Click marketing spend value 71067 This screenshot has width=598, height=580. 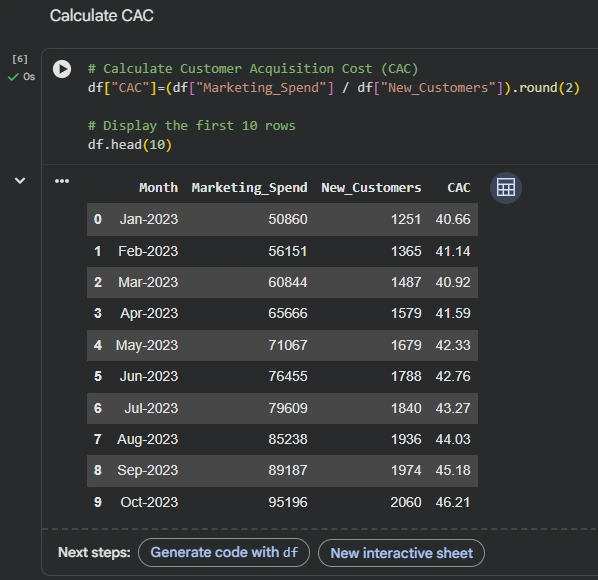[288, 345]
